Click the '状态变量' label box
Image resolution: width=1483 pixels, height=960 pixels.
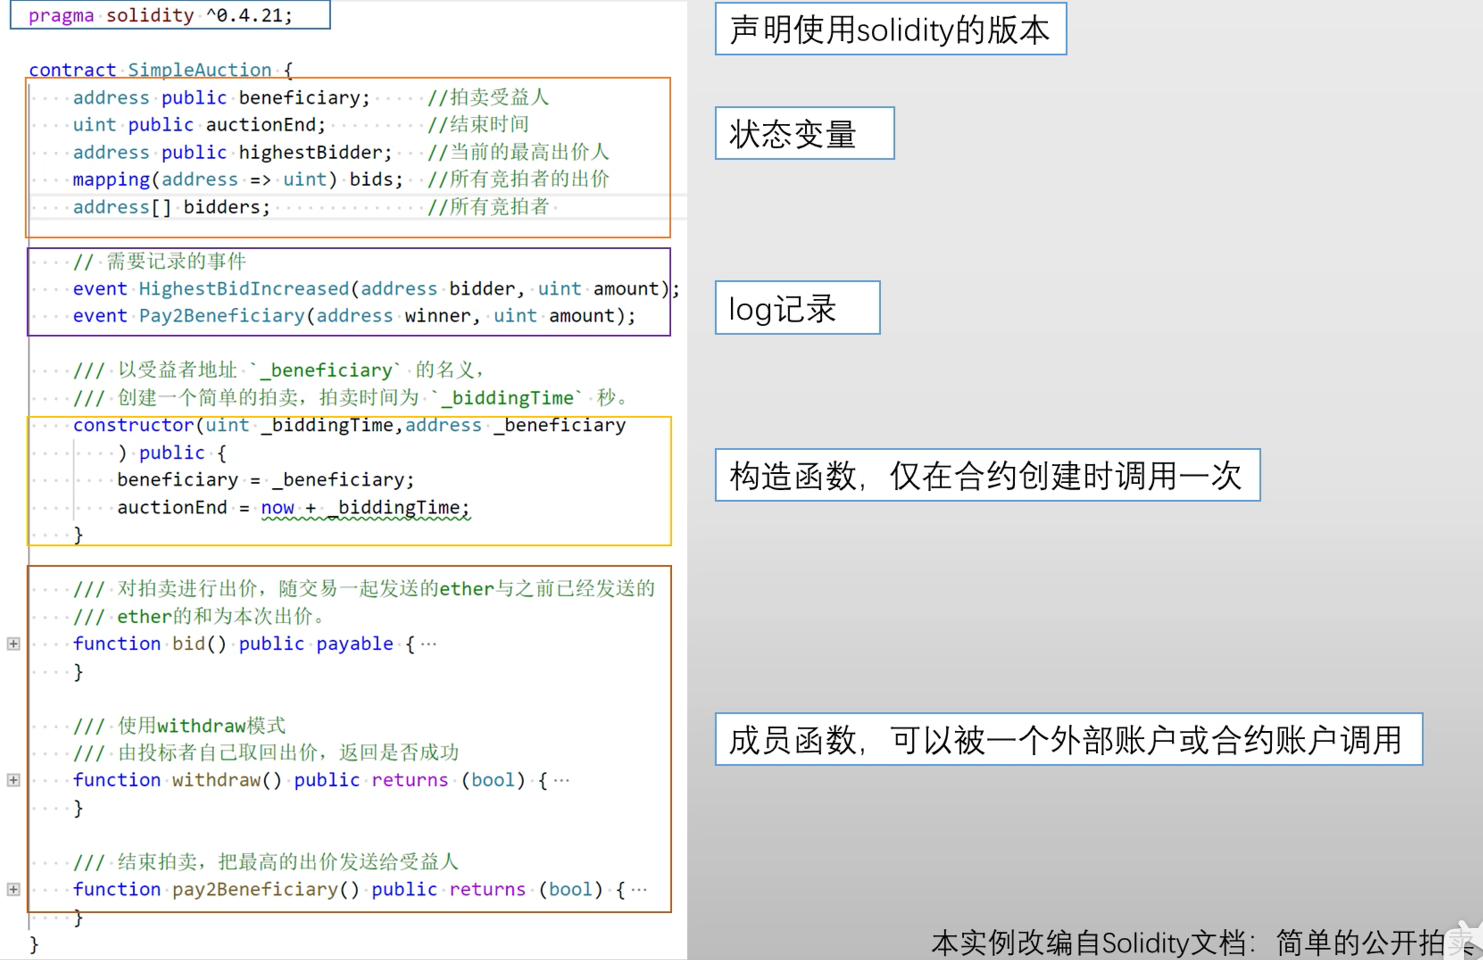click(x=805, y=133)
